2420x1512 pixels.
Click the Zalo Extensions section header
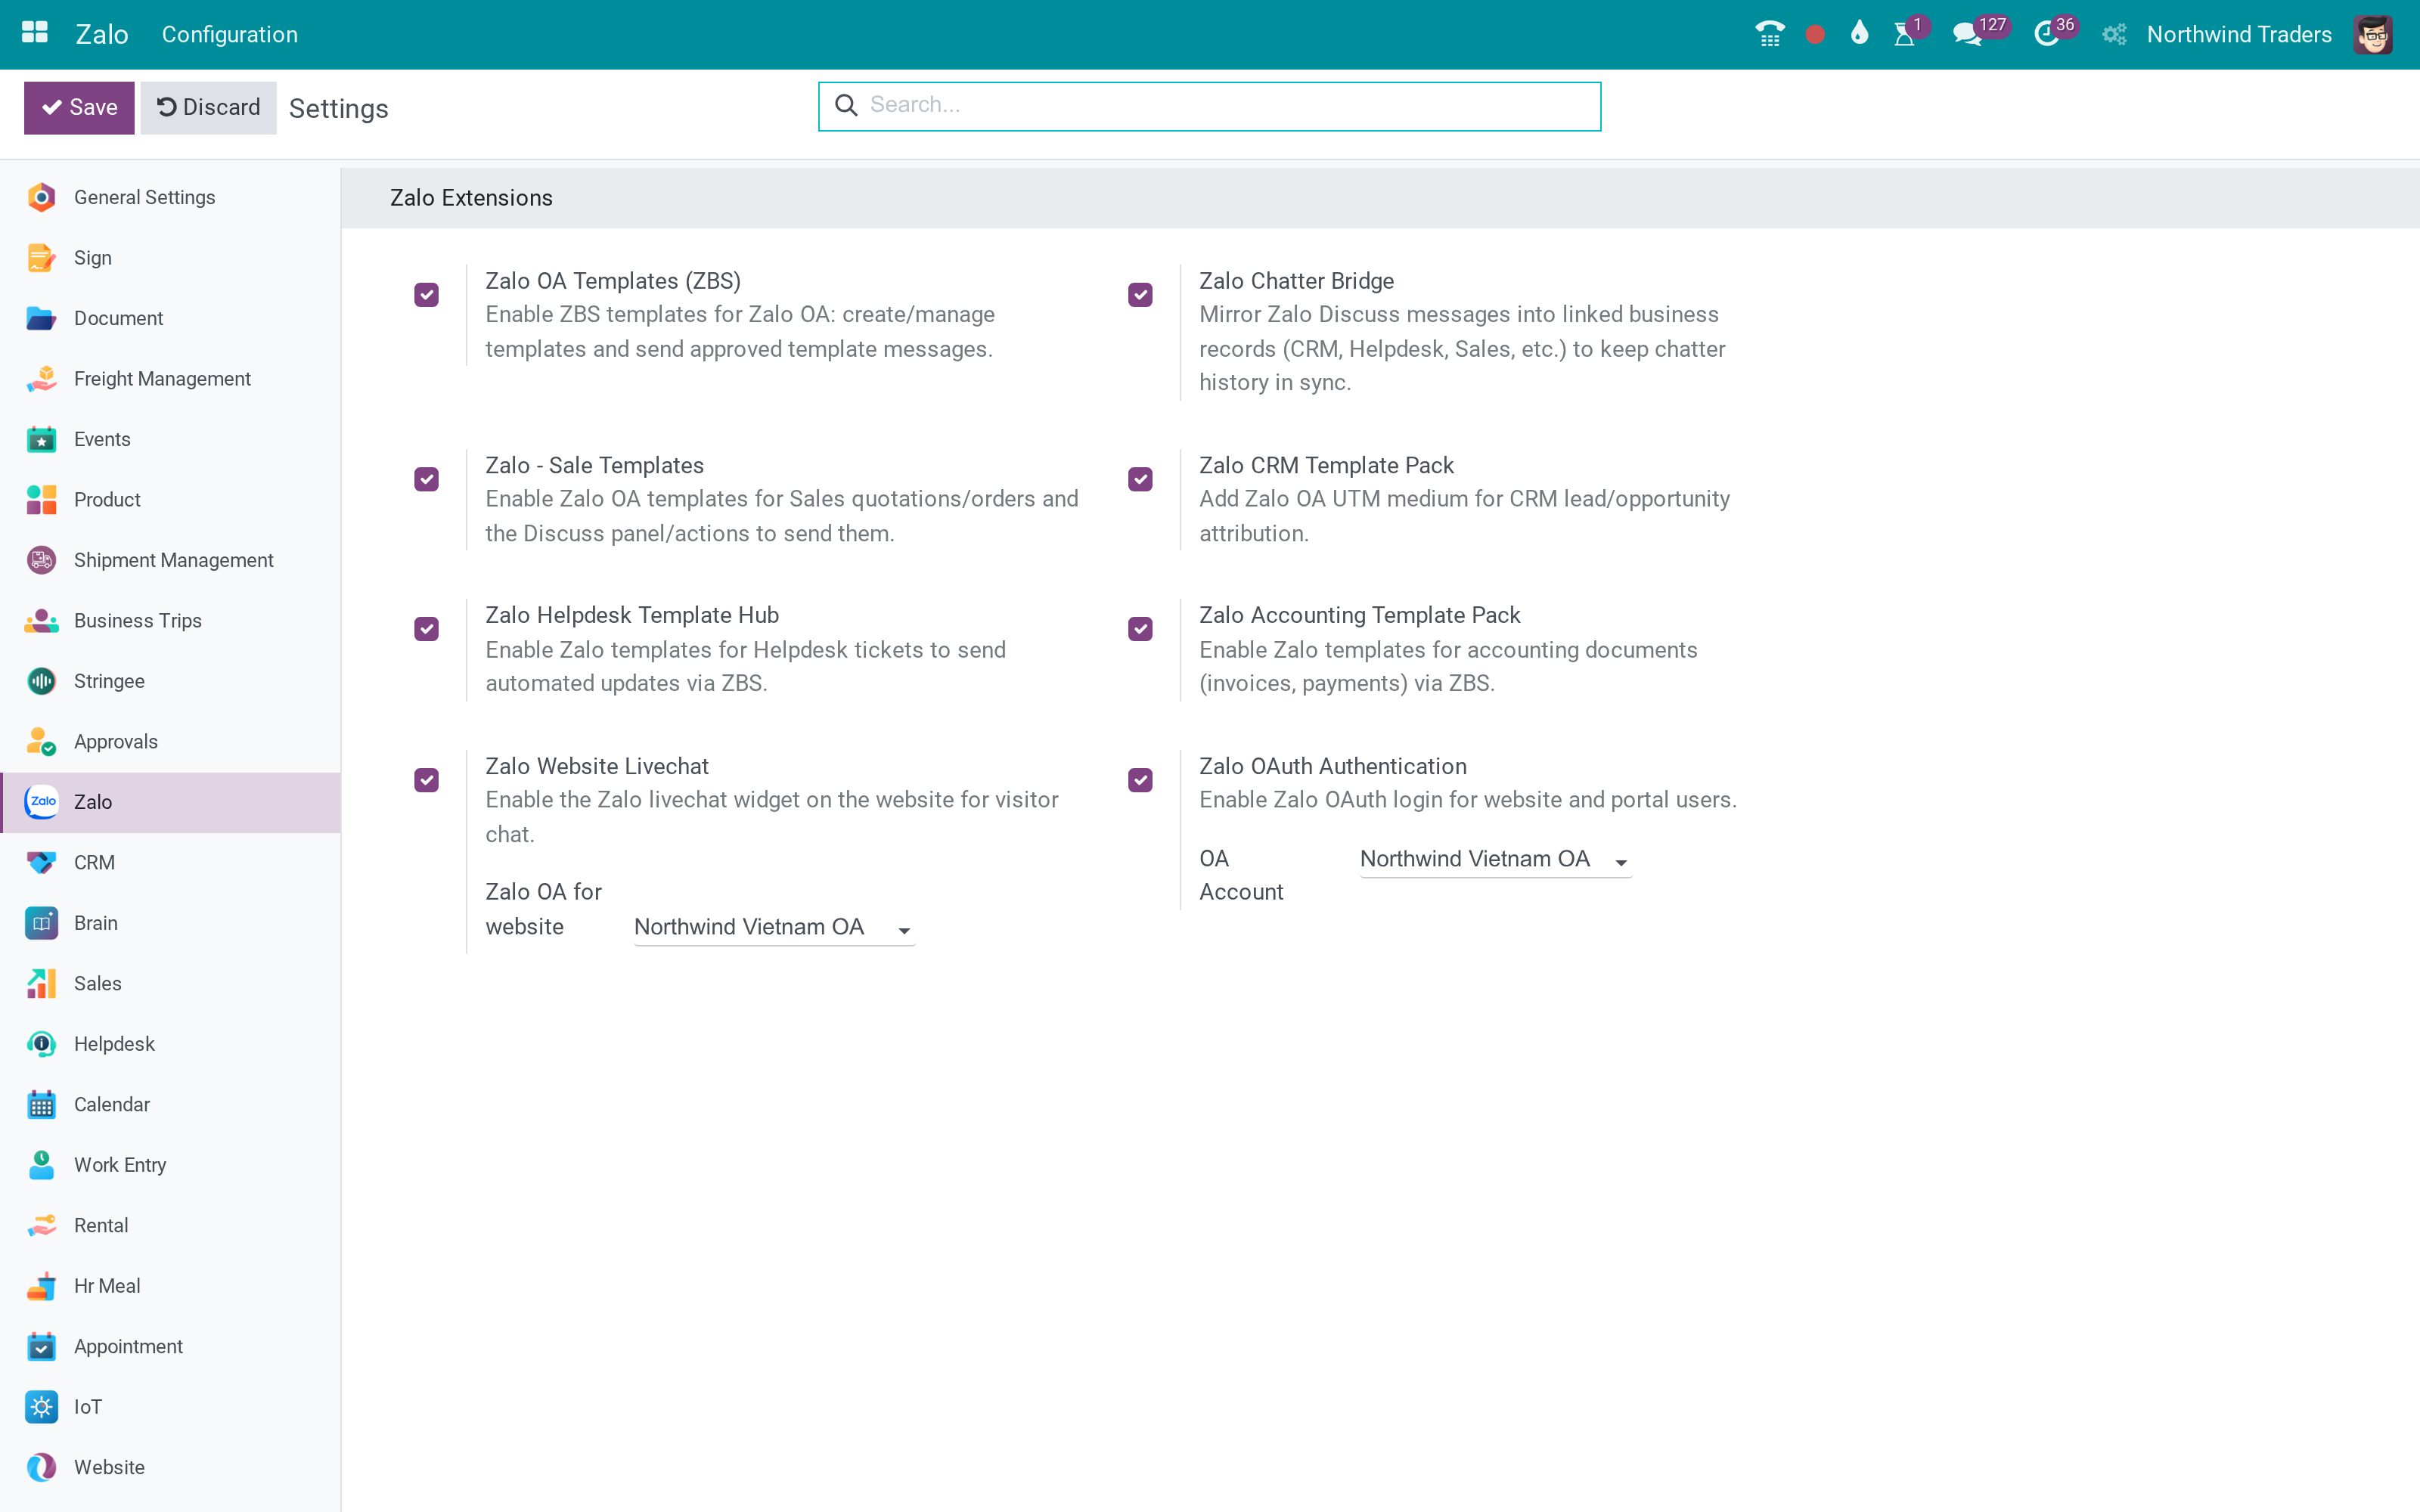tap(471, 198)
